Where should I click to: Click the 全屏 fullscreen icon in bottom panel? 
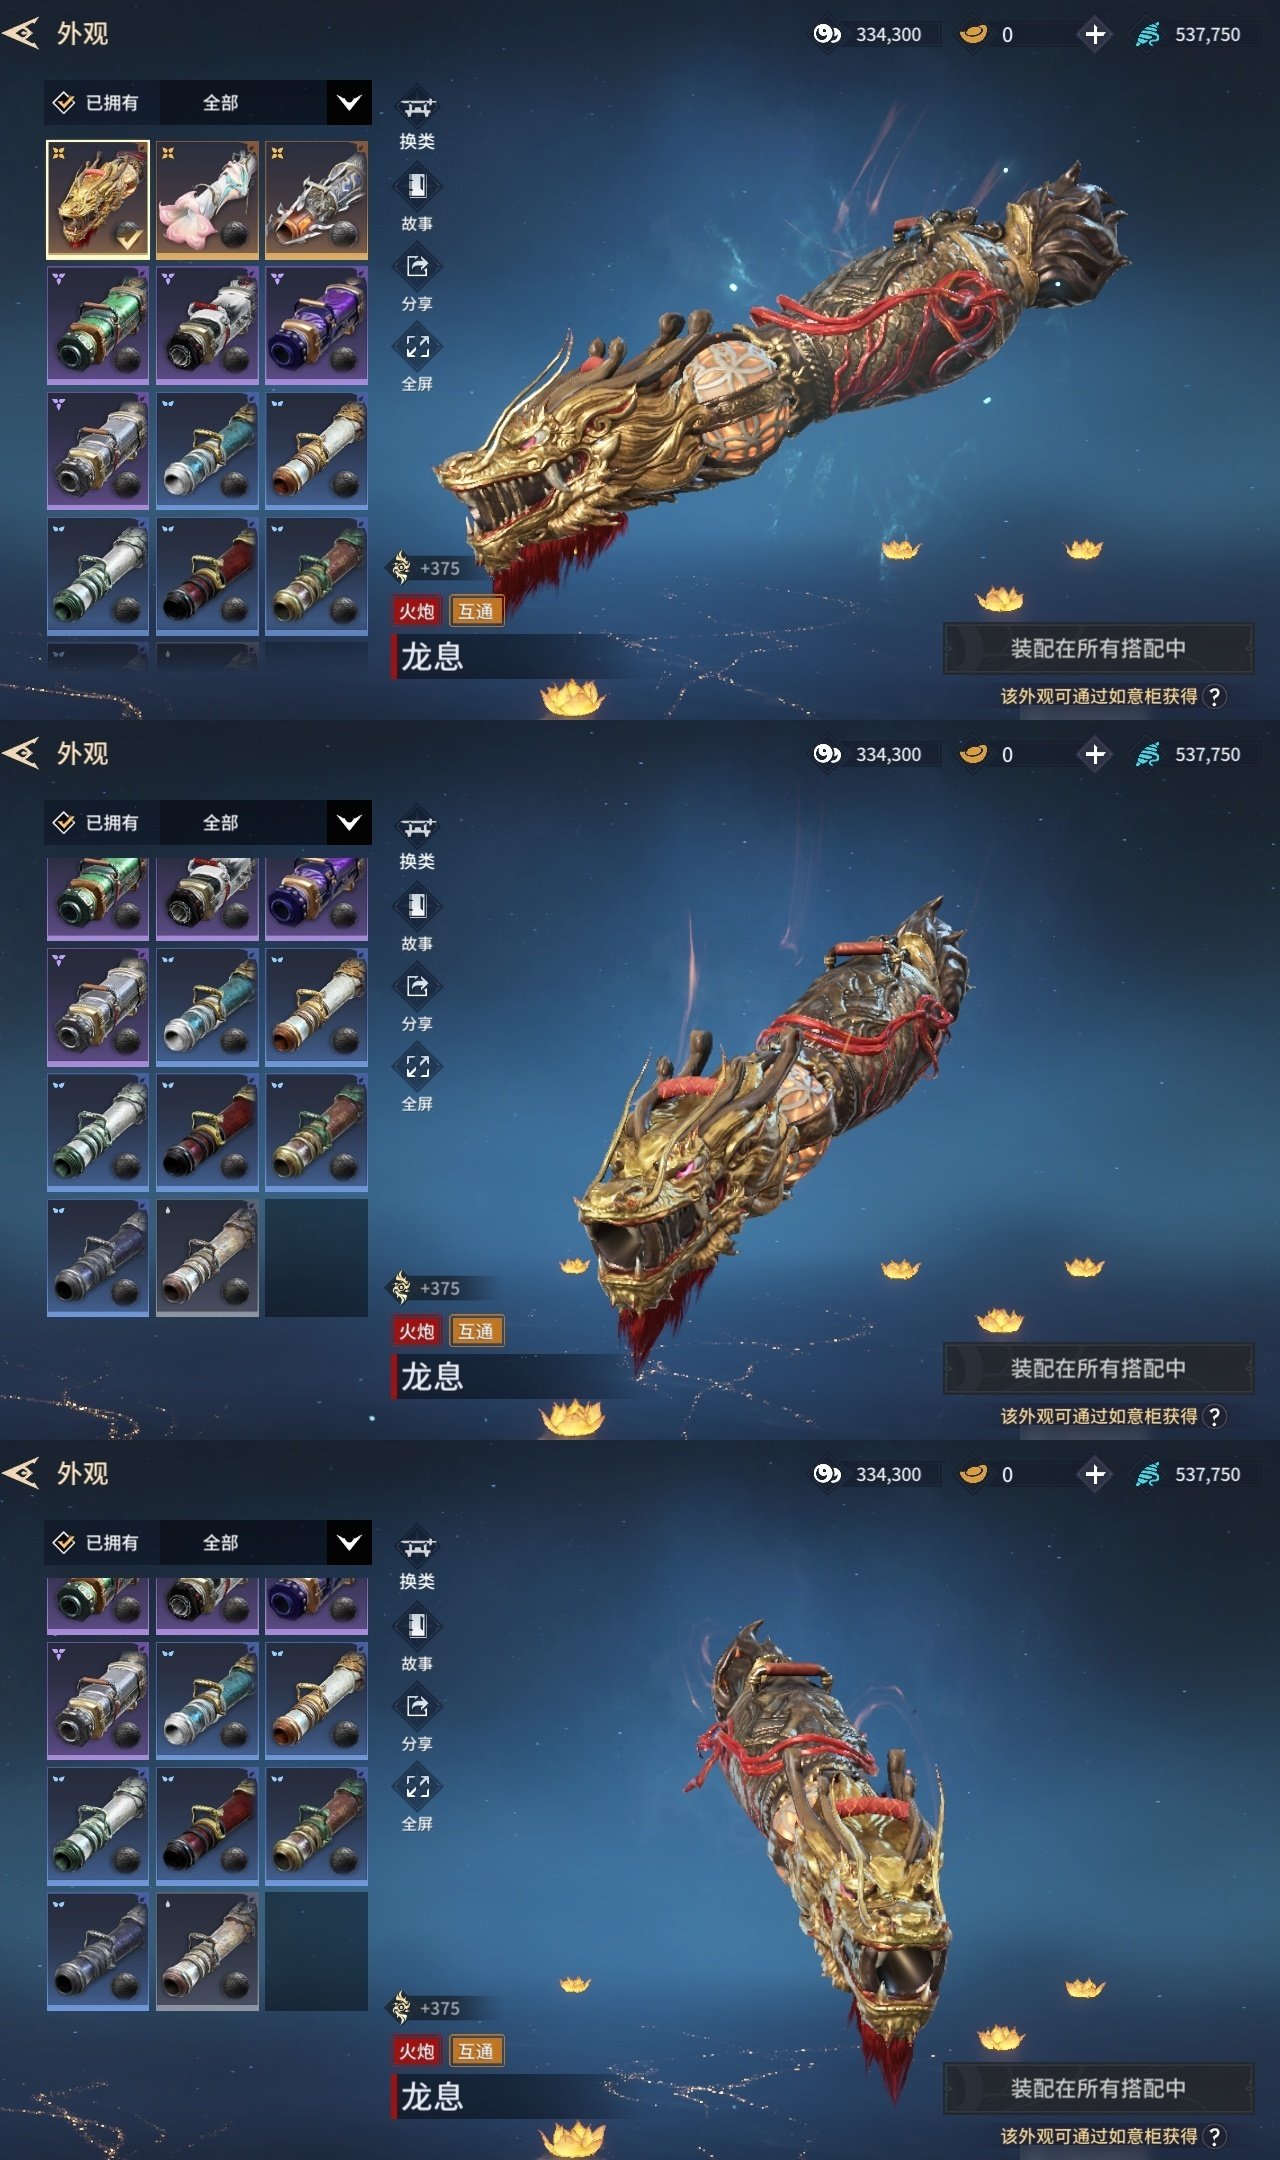tap(417, 1787)
